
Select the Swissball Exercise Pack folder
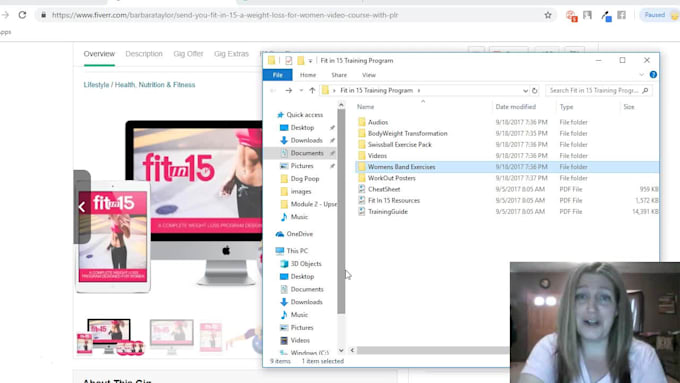pos(400,144)
